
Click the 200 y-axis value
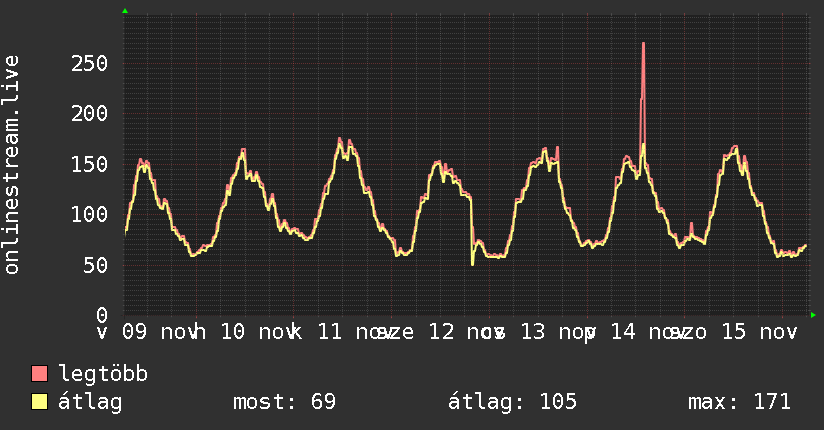89,114
